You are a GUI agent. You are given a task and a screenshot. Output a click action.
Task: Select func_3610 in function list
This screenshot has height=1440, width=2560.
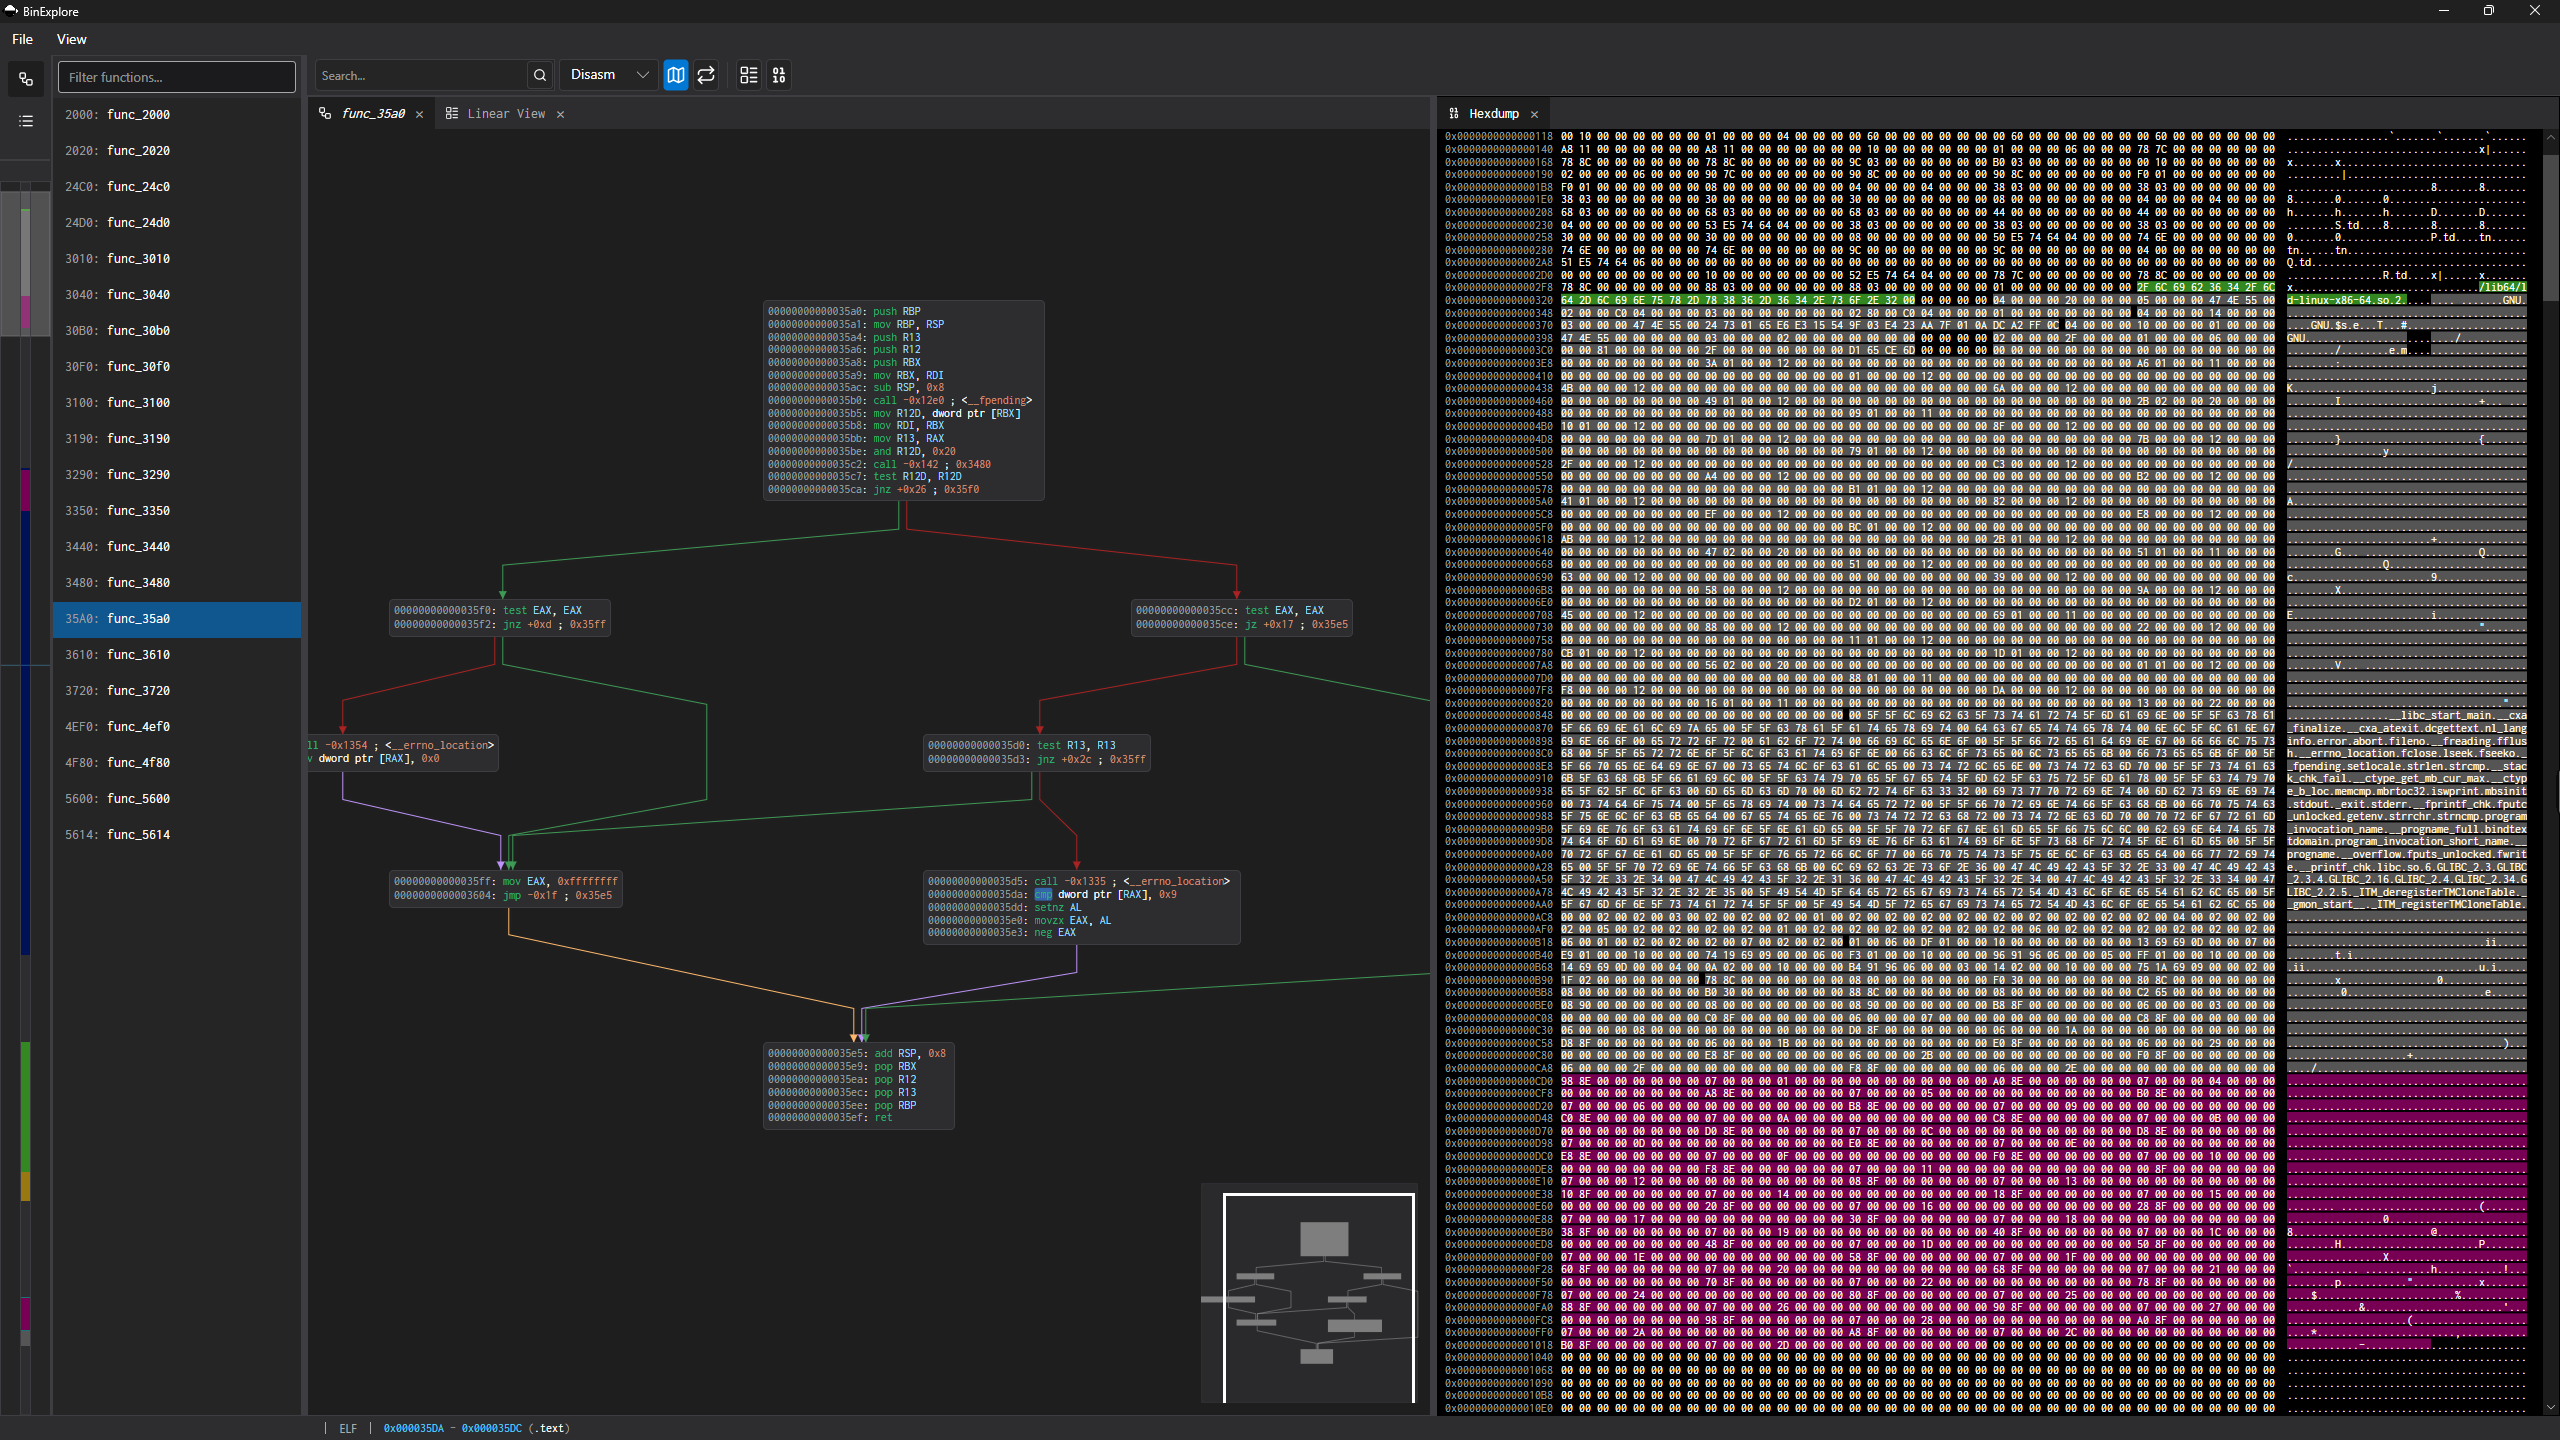(177, 655)
